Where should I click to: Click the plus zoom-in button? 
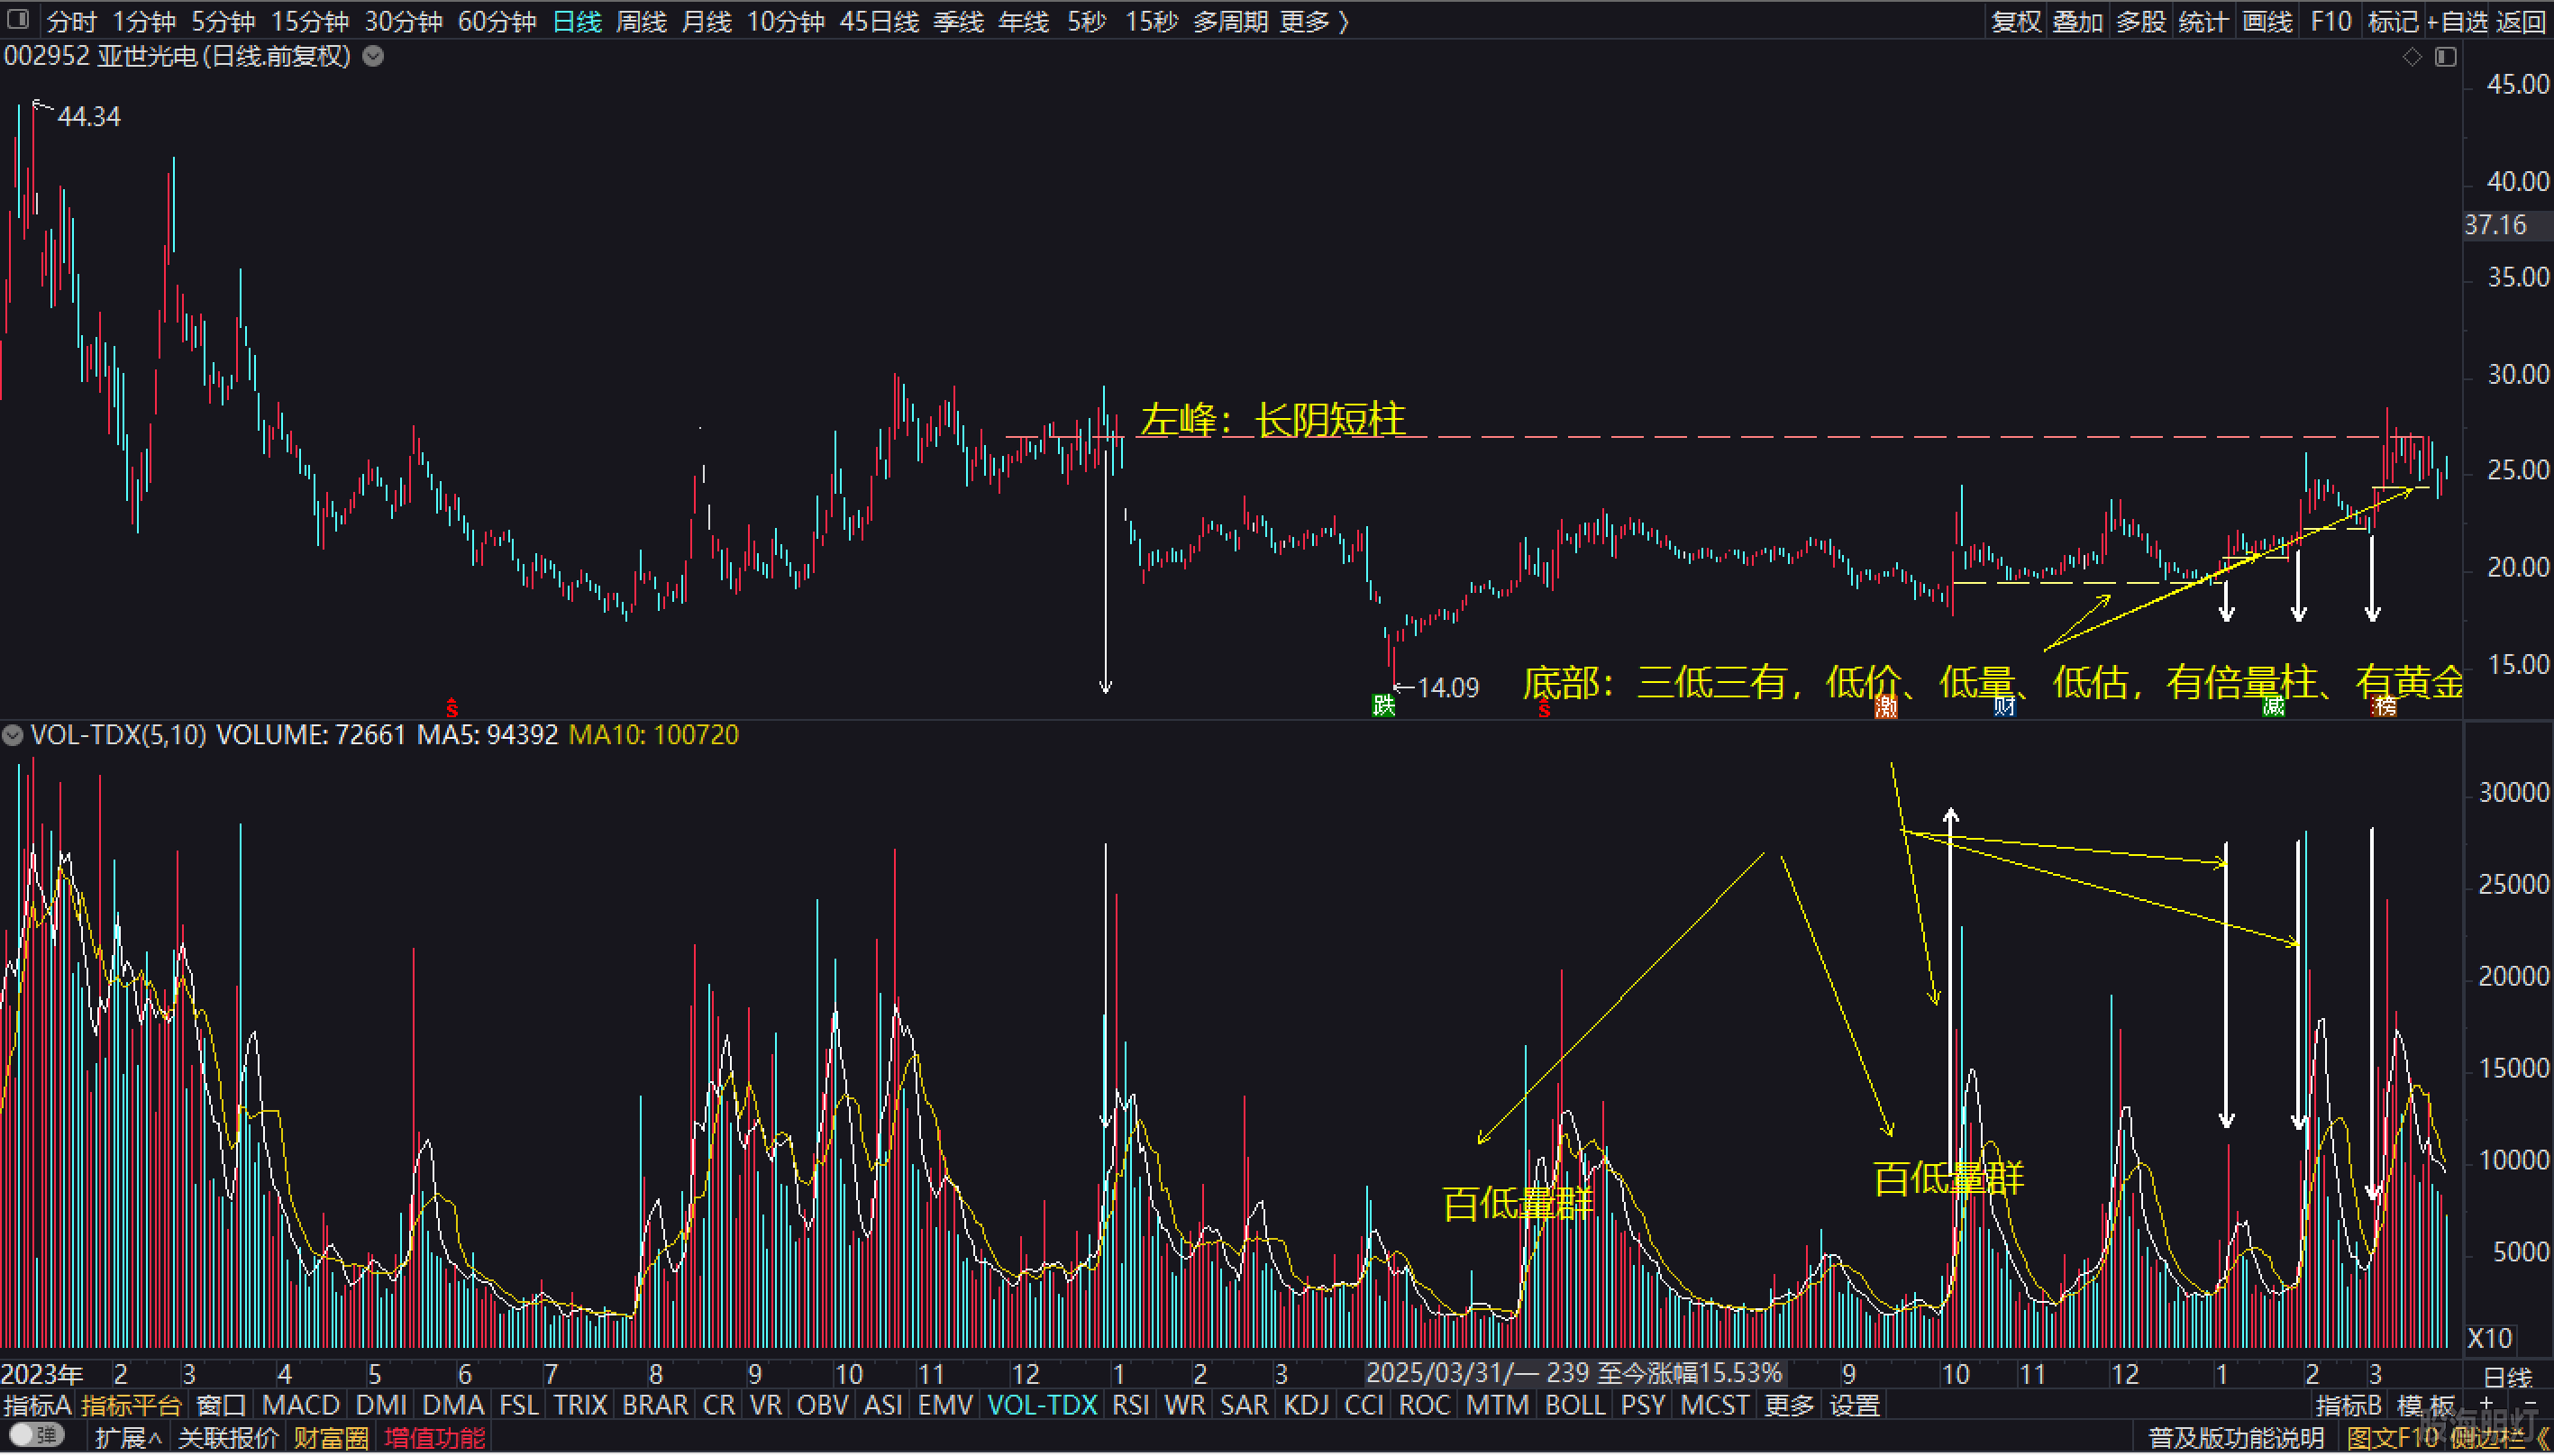click(x=2487, y=1405)
